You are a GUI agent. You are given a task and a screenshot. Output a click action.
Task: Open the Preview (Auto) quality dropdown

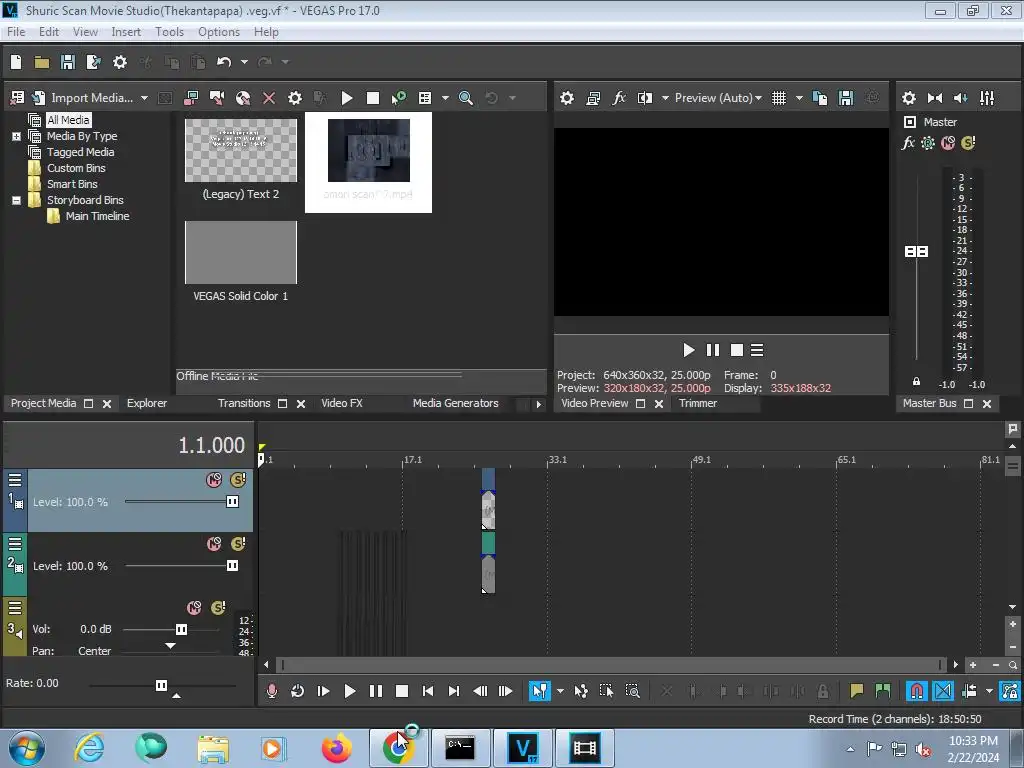pos(718,98)
